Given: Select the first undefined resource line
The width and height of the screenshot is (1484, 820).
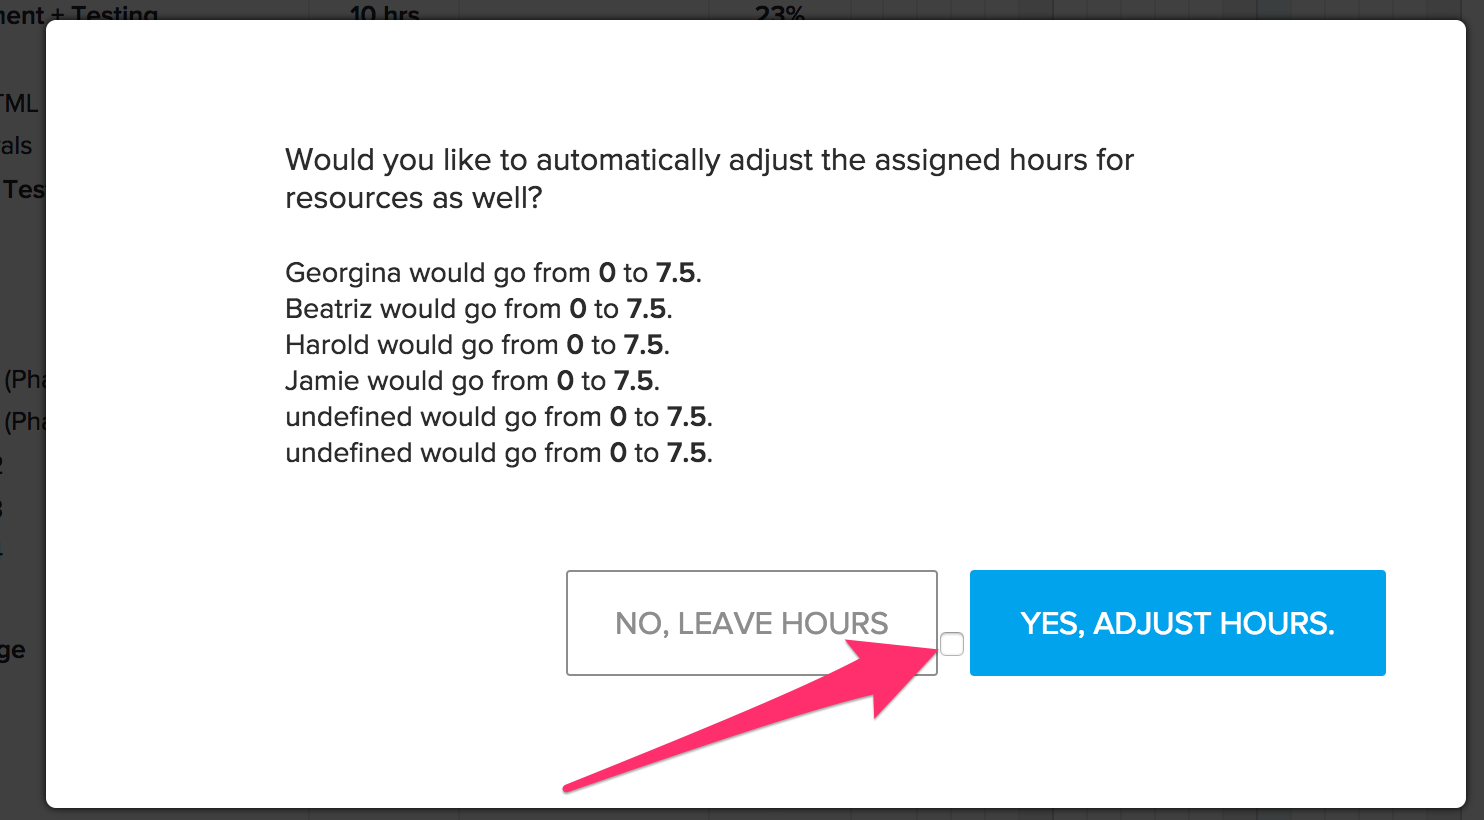Looking at the screenshot, I should tap(499, 416).
